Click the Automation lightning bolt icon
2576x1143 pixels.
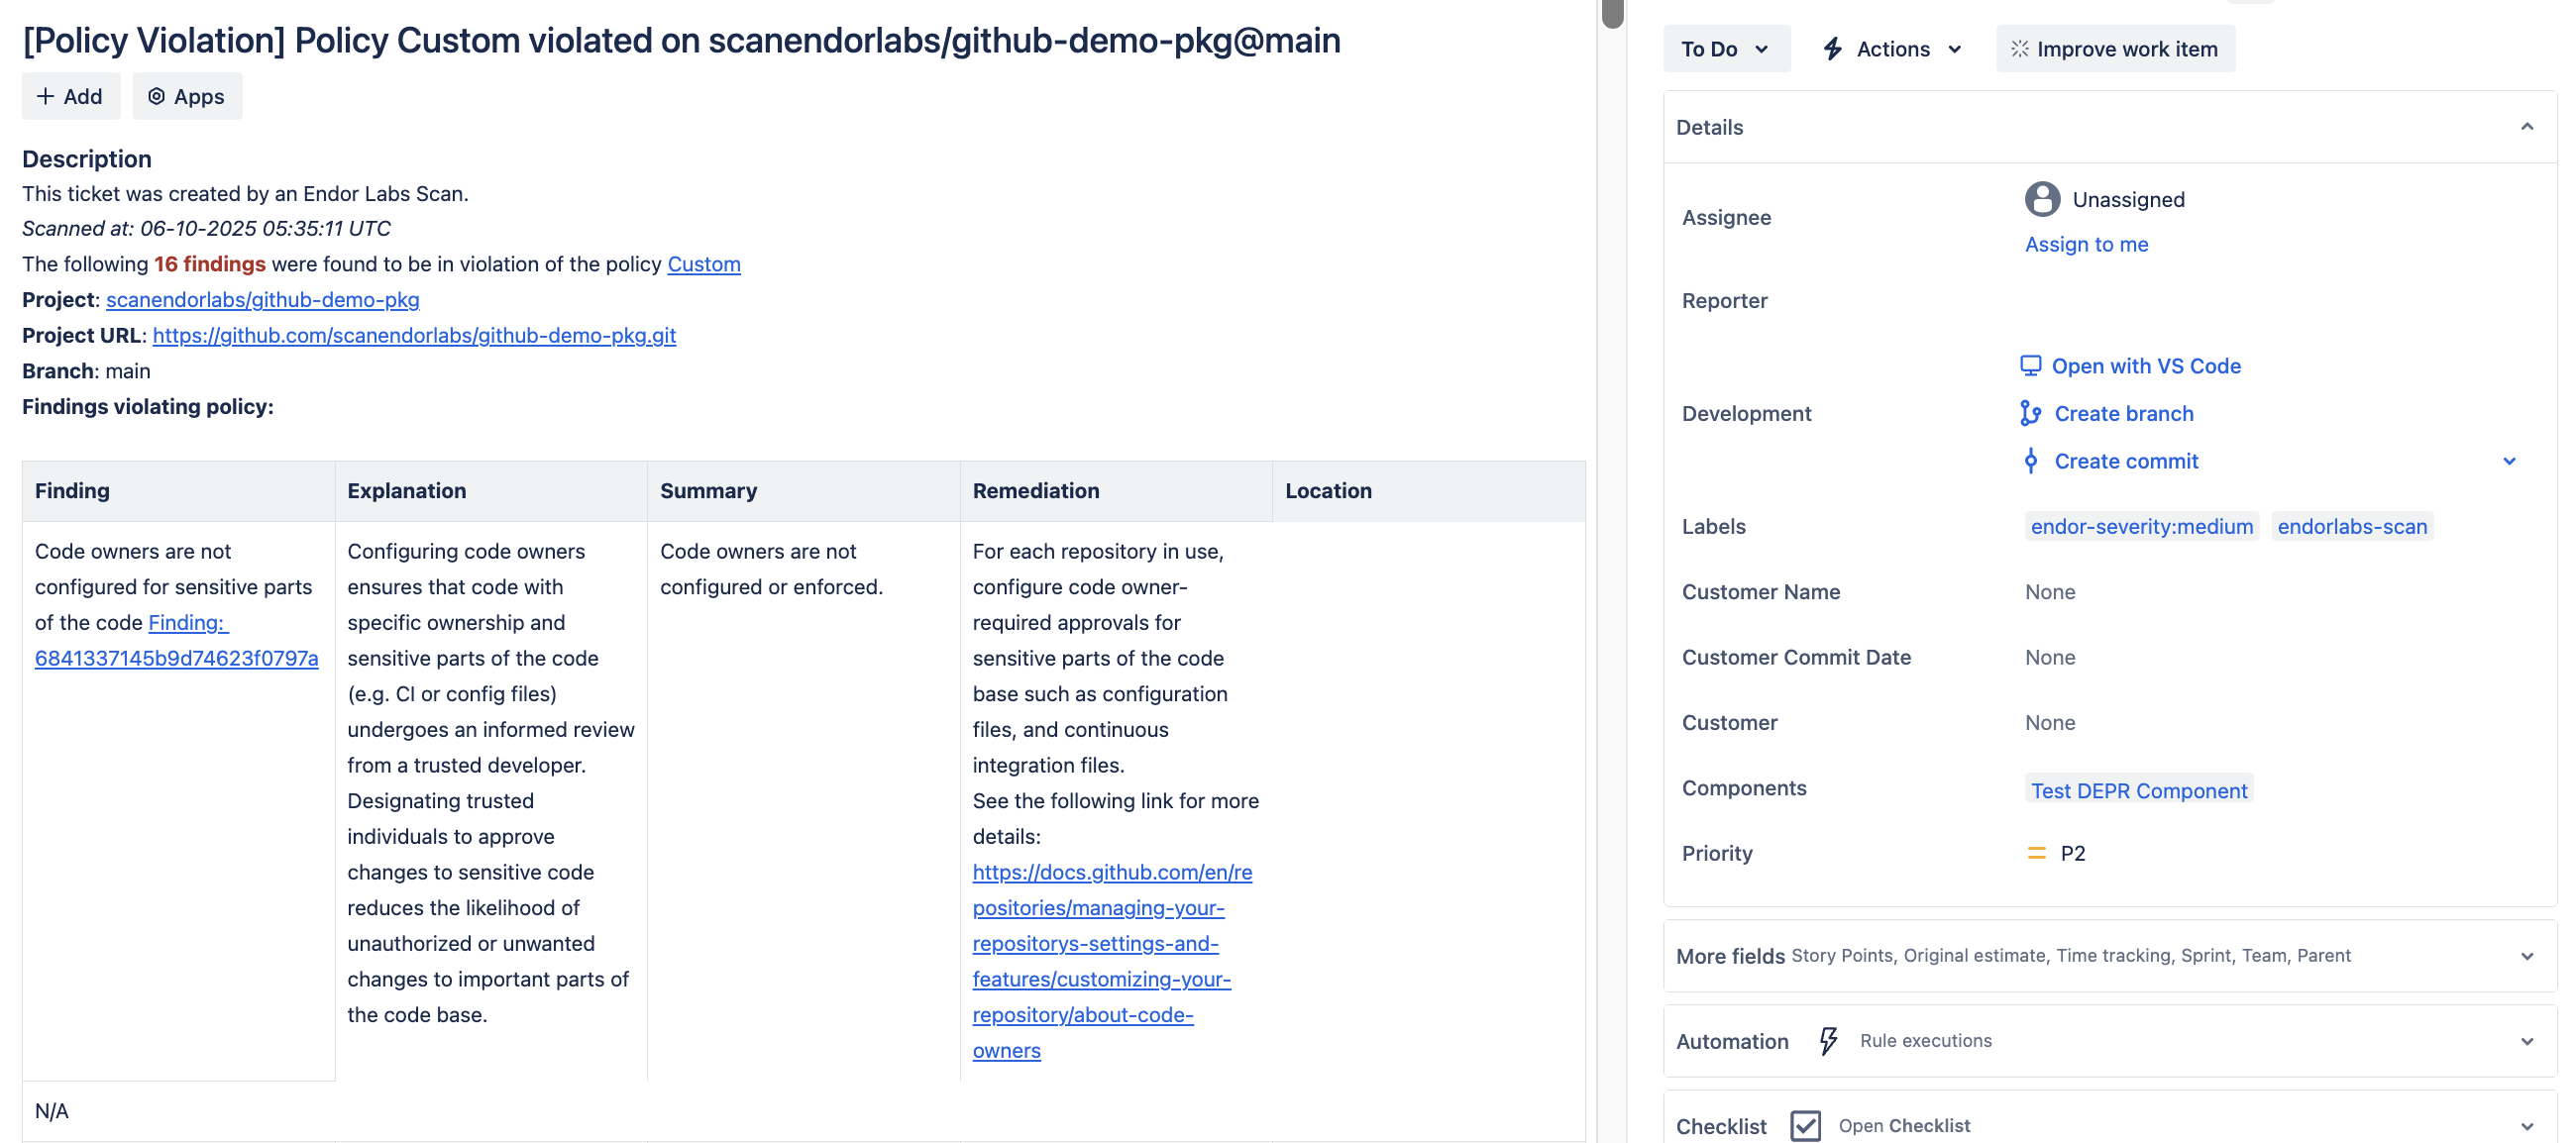click(x=1828, y=1041)
